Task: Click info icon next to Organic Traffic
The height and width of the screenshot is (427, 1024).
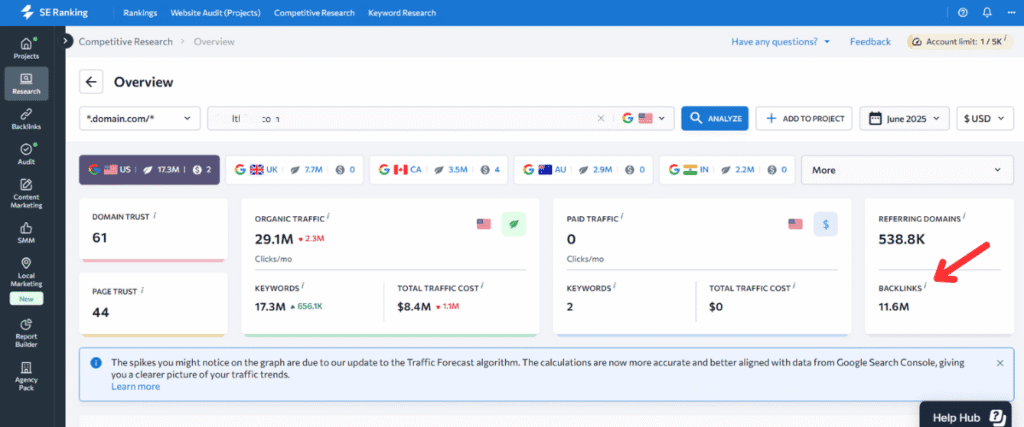Action: pos(328,215)
